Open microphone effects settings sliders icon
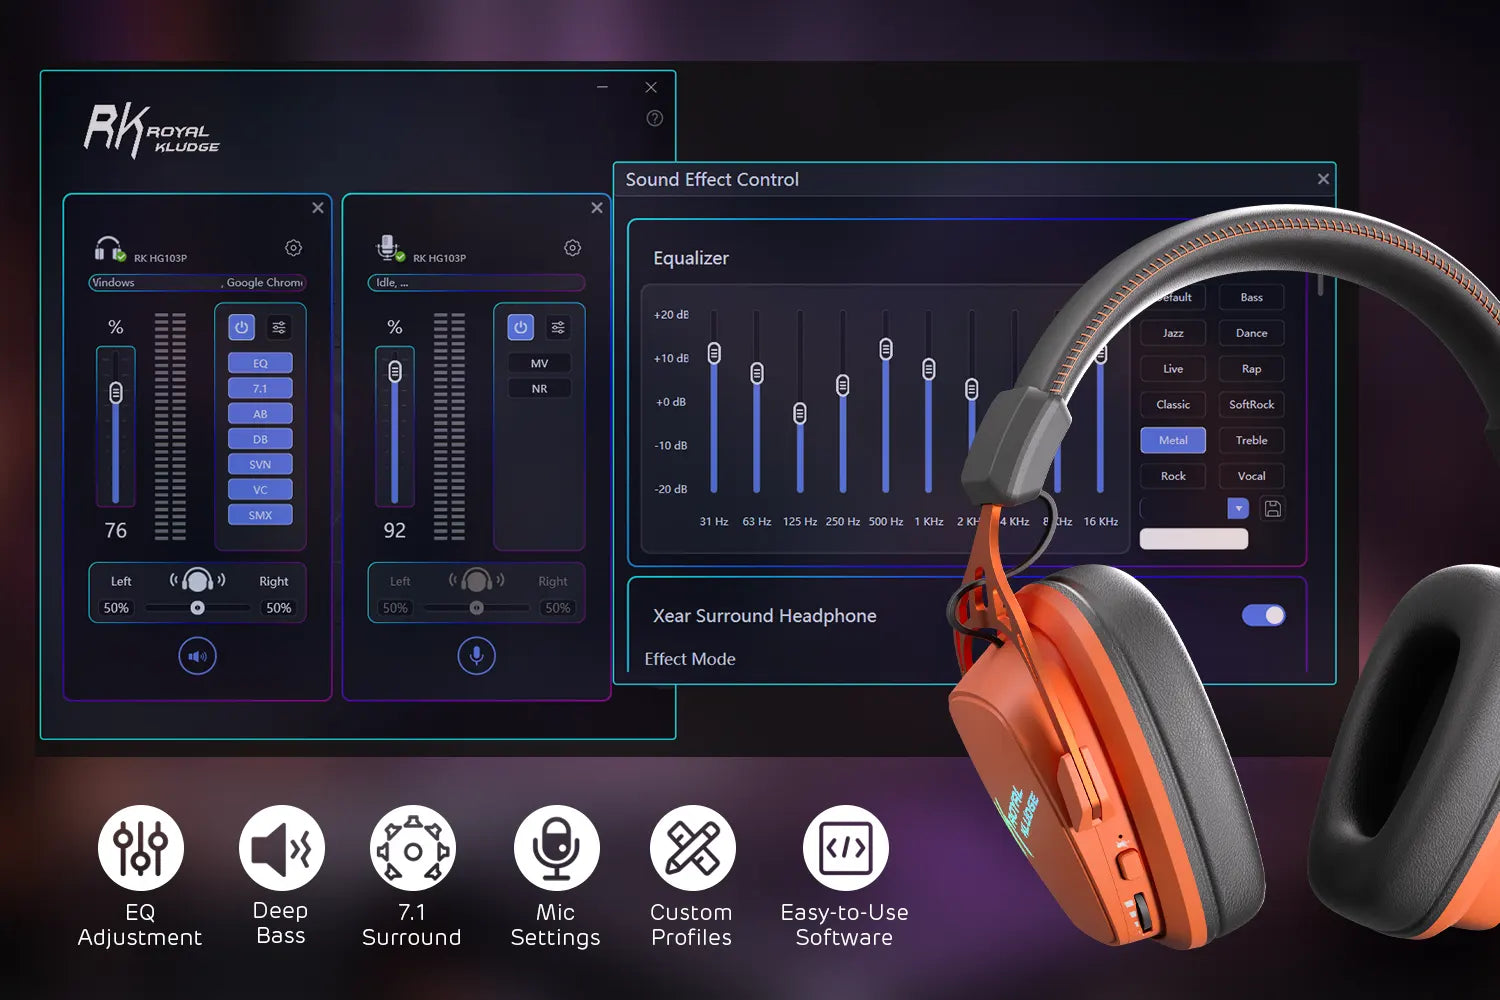The image size is (1500, 1000). coord(558,327)
